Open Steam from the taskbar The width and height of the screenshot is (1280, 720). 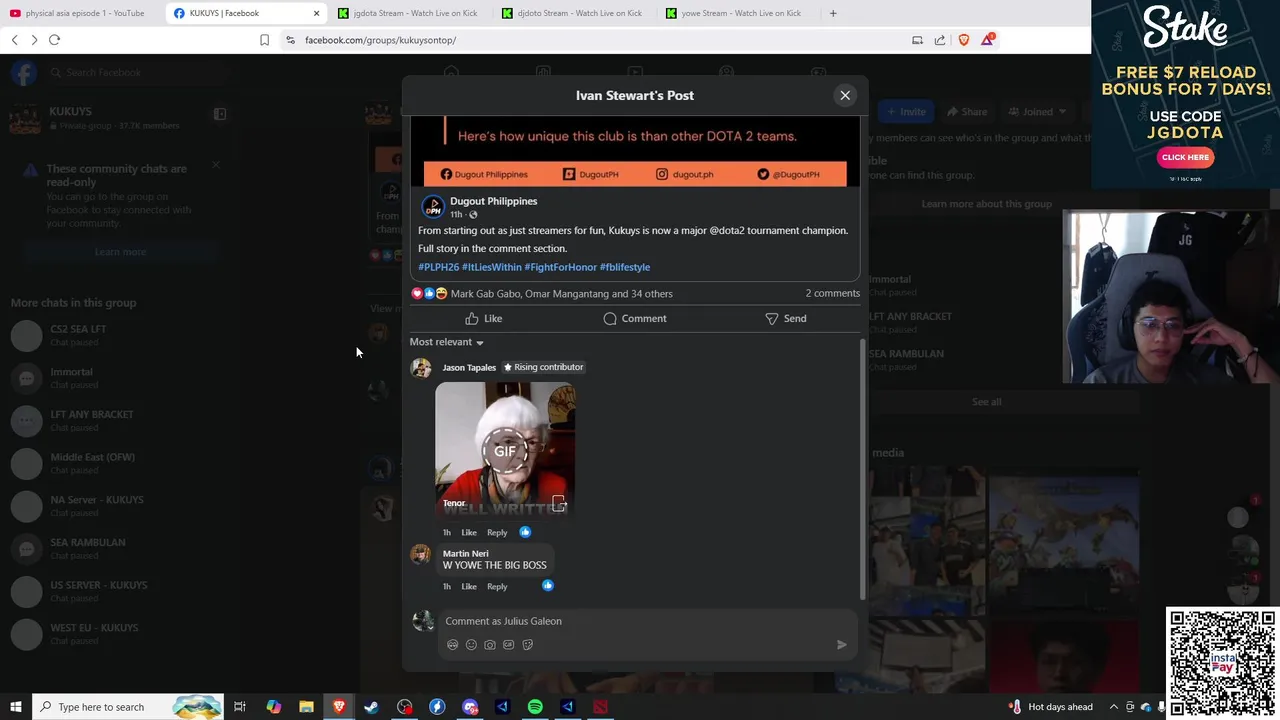[371, 707]
